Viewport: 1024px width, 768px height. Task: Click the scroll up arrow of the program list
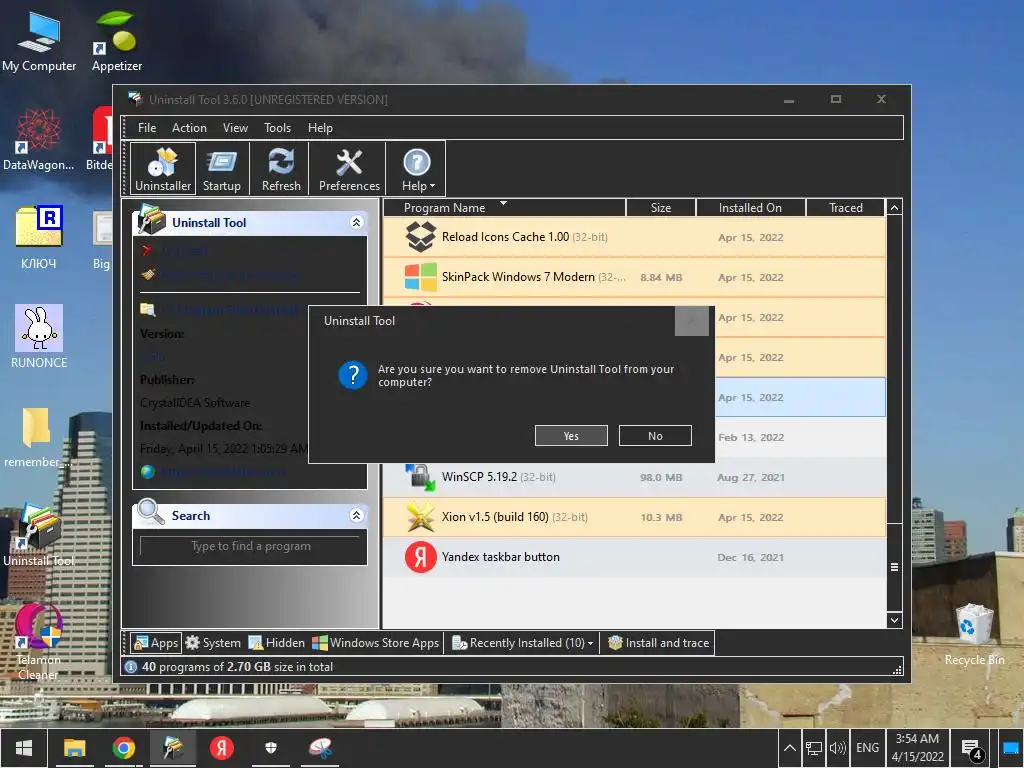click(x=894, y=208)
